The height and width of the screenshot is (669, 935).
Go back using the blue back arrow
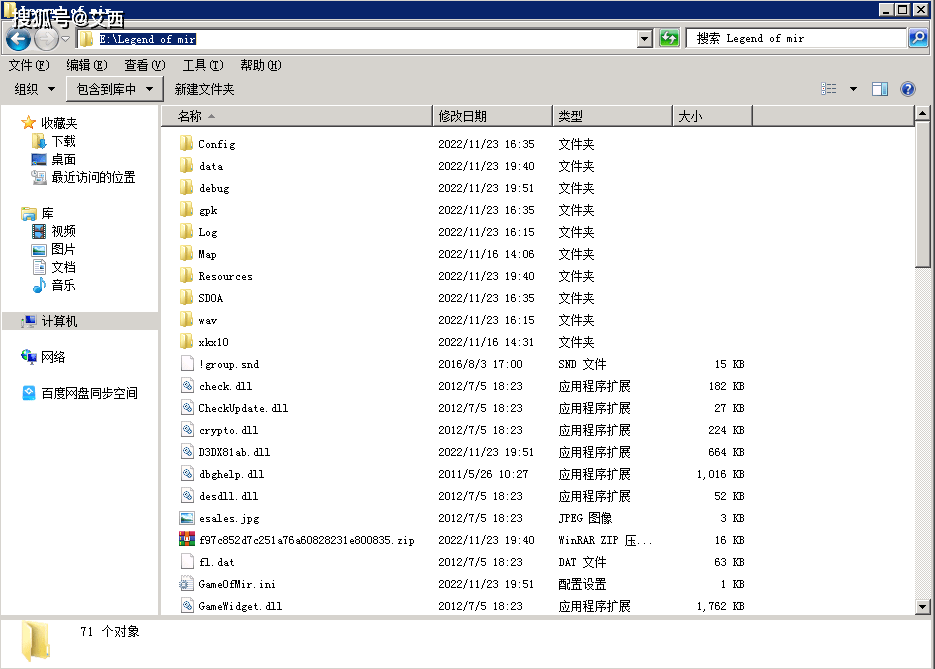18,39
